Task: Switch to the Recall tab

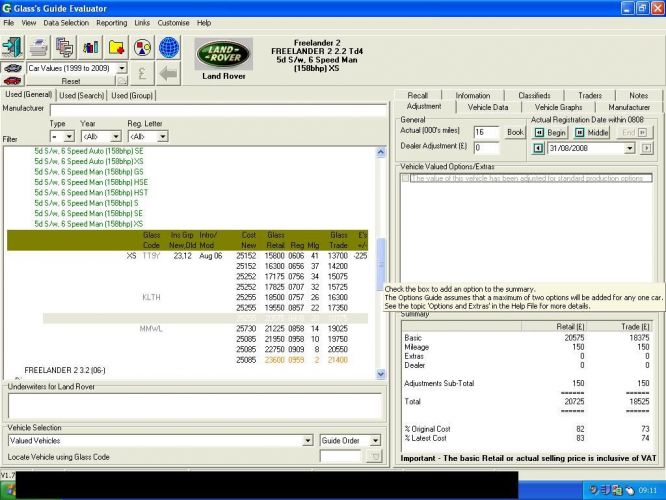Action: tap(418, 96)
